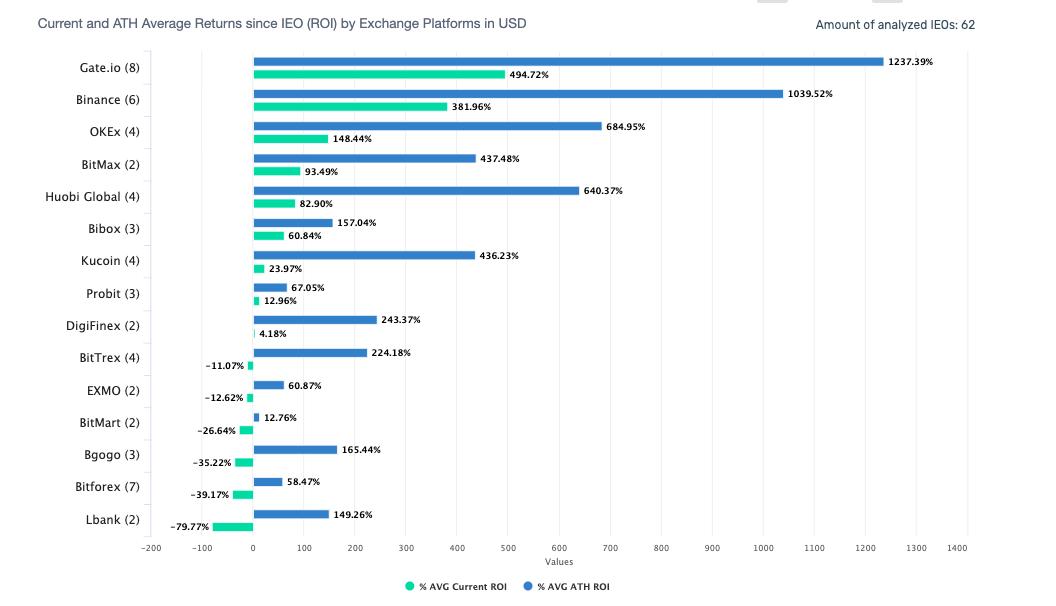
Task: Click the '381.96%' data label
Action: (x=471, y=107)
